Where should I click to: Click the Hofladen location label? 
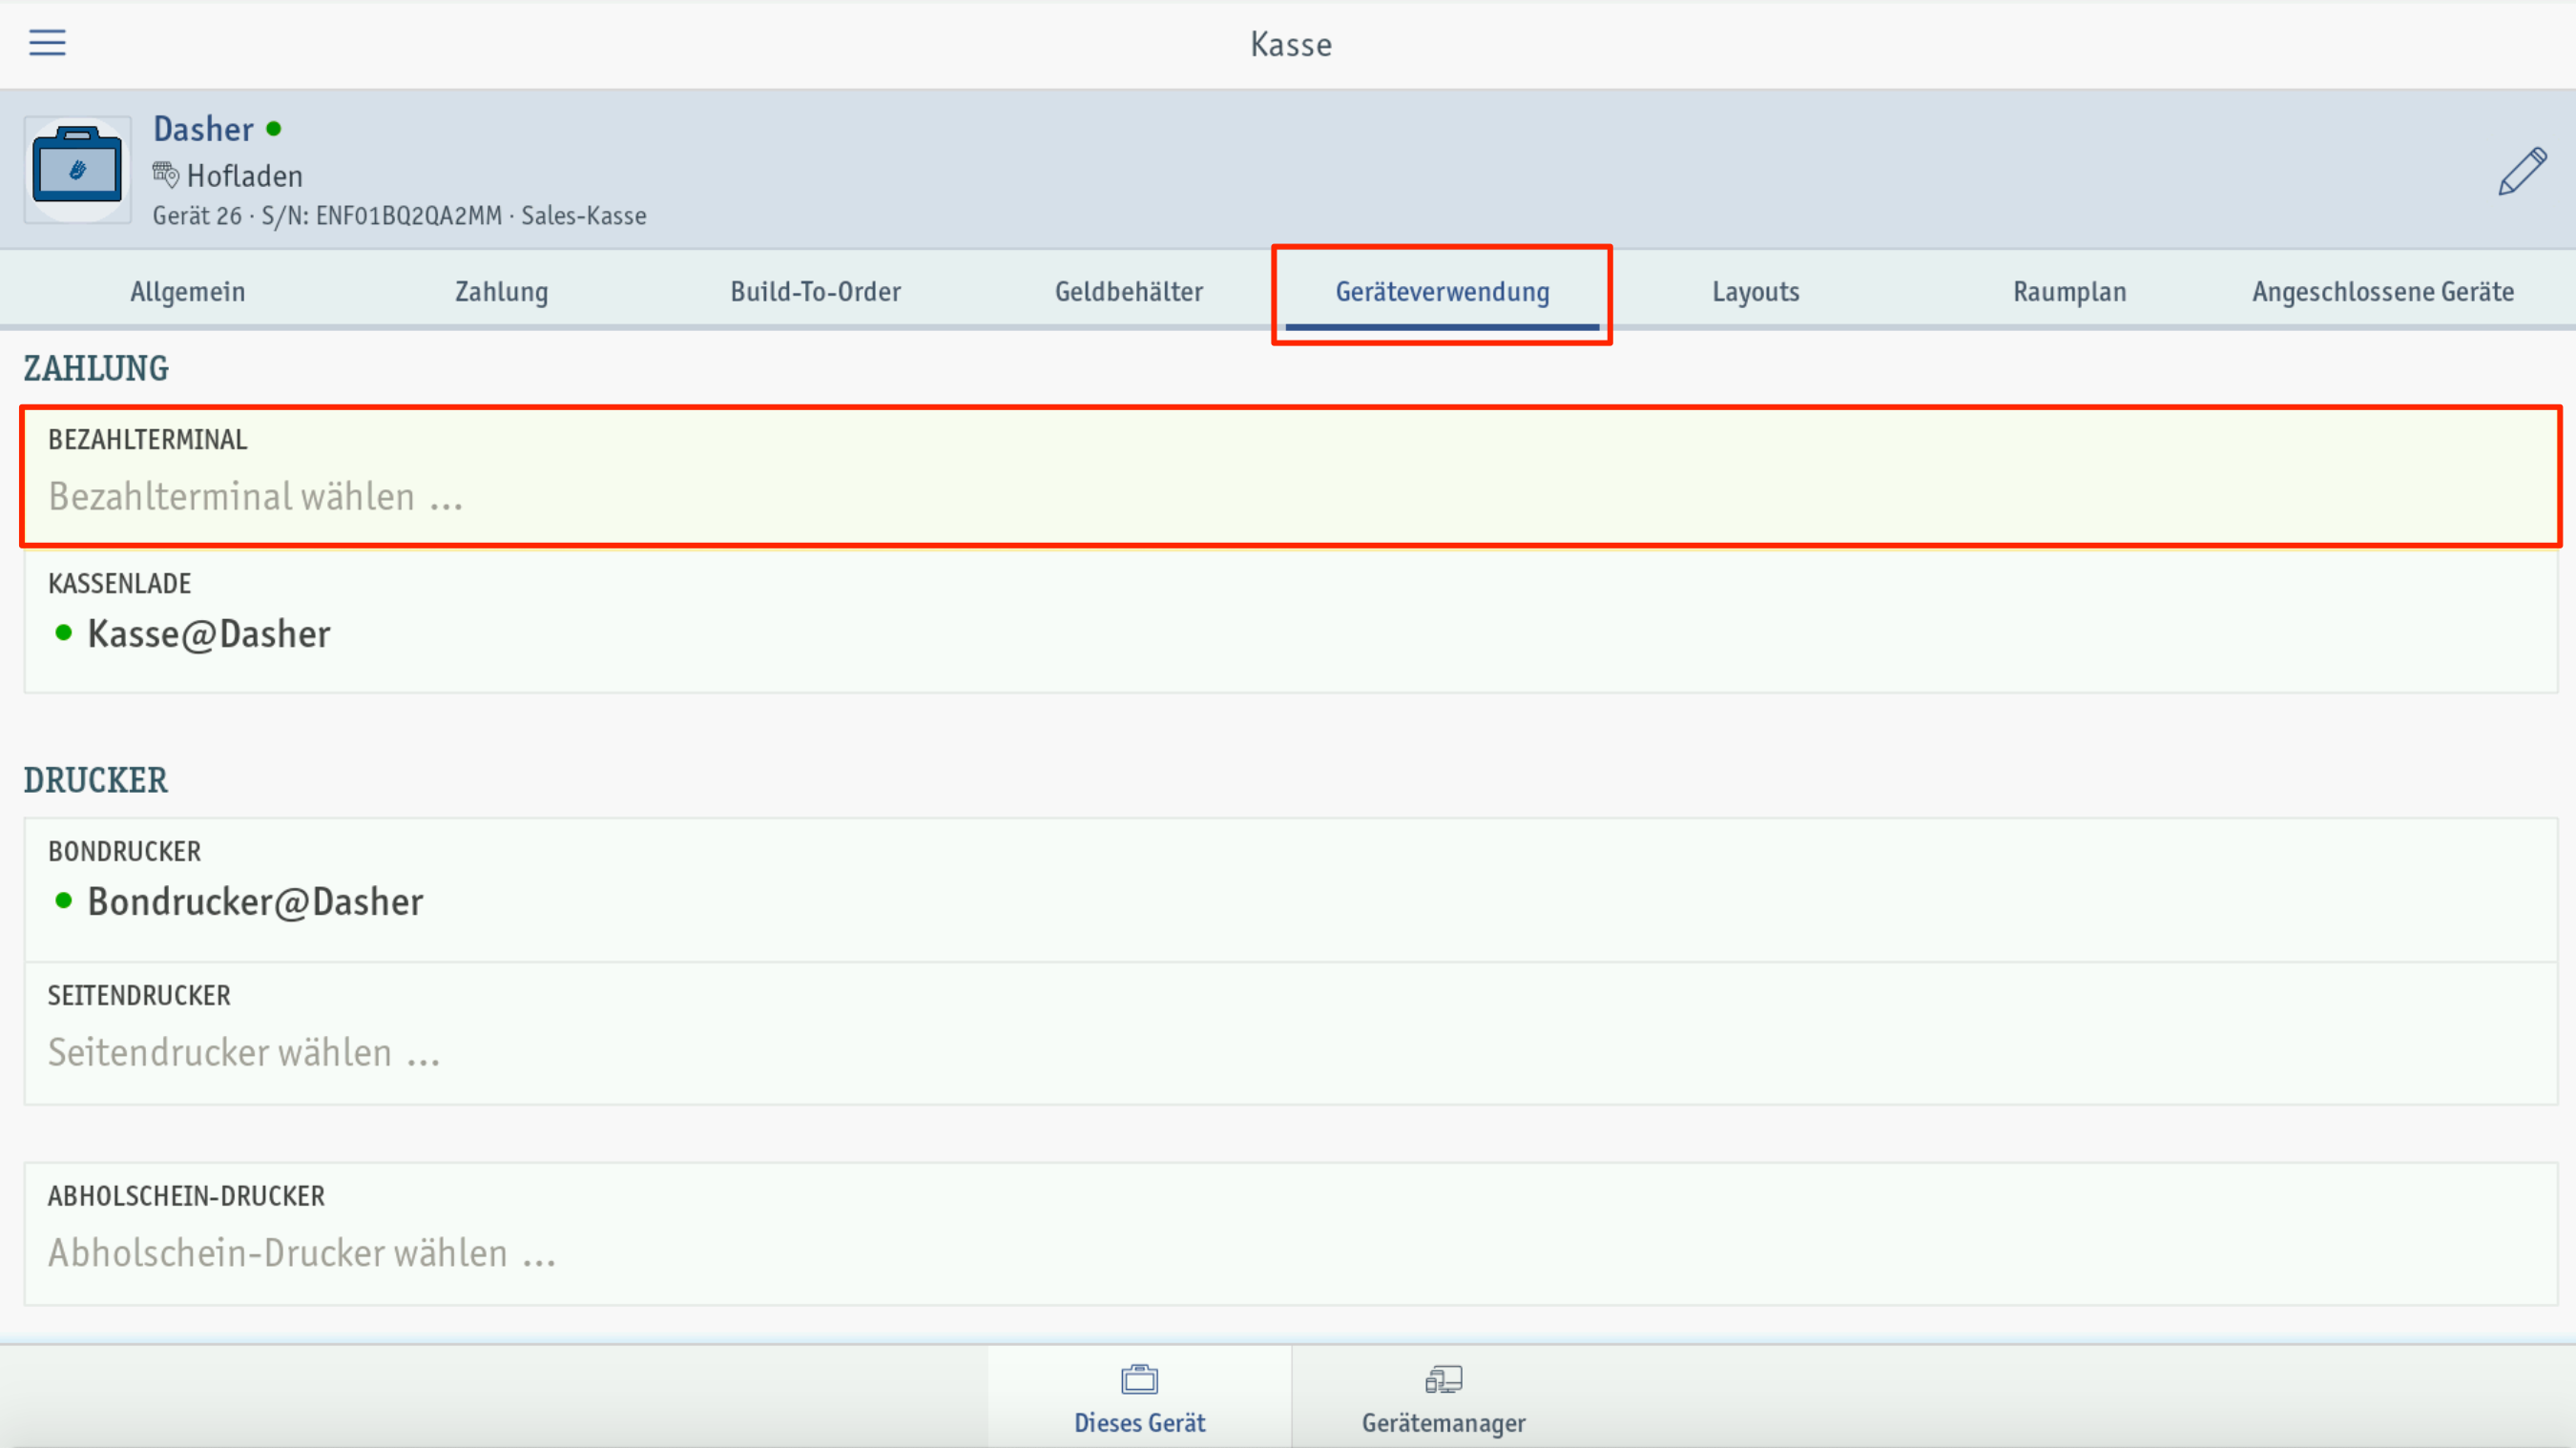[244, 176]
